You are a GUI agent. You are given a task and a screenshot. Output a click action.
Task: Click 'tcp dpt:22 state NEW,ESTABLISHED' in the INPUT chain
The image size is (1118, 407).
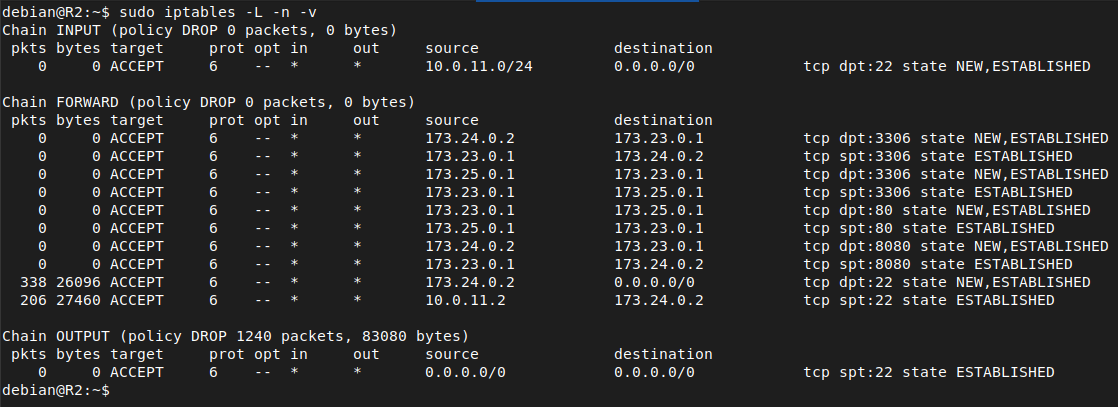pos(947,66)
